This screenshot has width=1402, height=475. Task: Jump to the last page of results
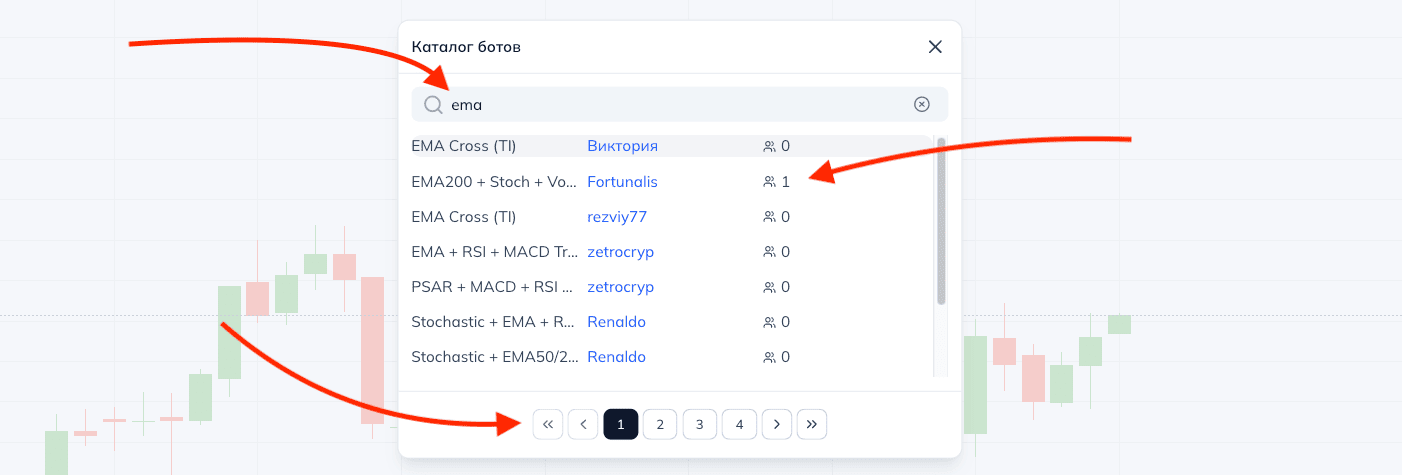(x=811, y=424)
